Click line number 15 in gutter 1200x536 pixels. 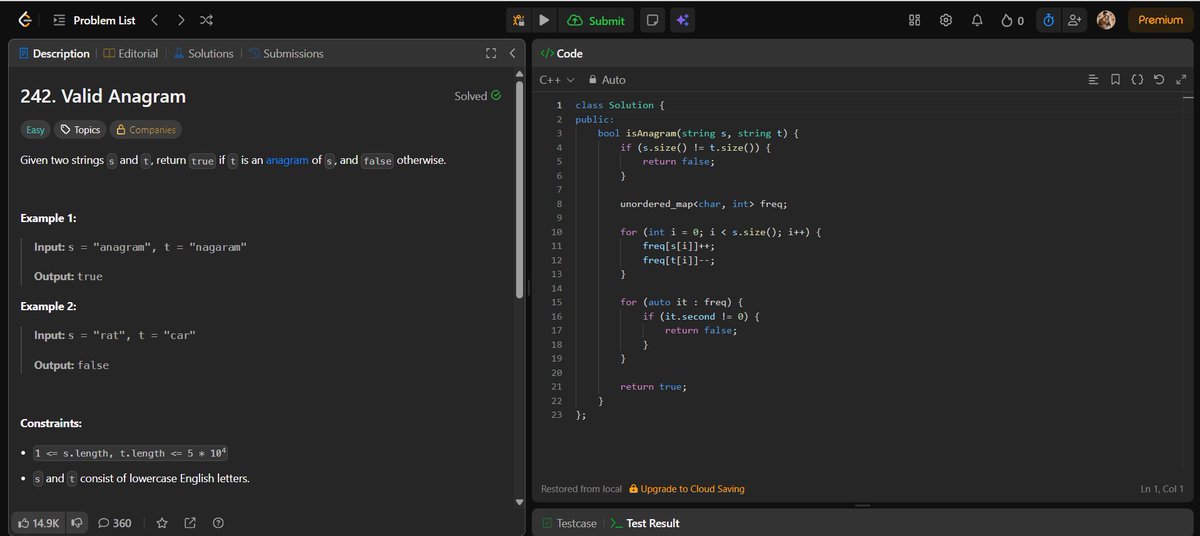(x=556, y=302)
